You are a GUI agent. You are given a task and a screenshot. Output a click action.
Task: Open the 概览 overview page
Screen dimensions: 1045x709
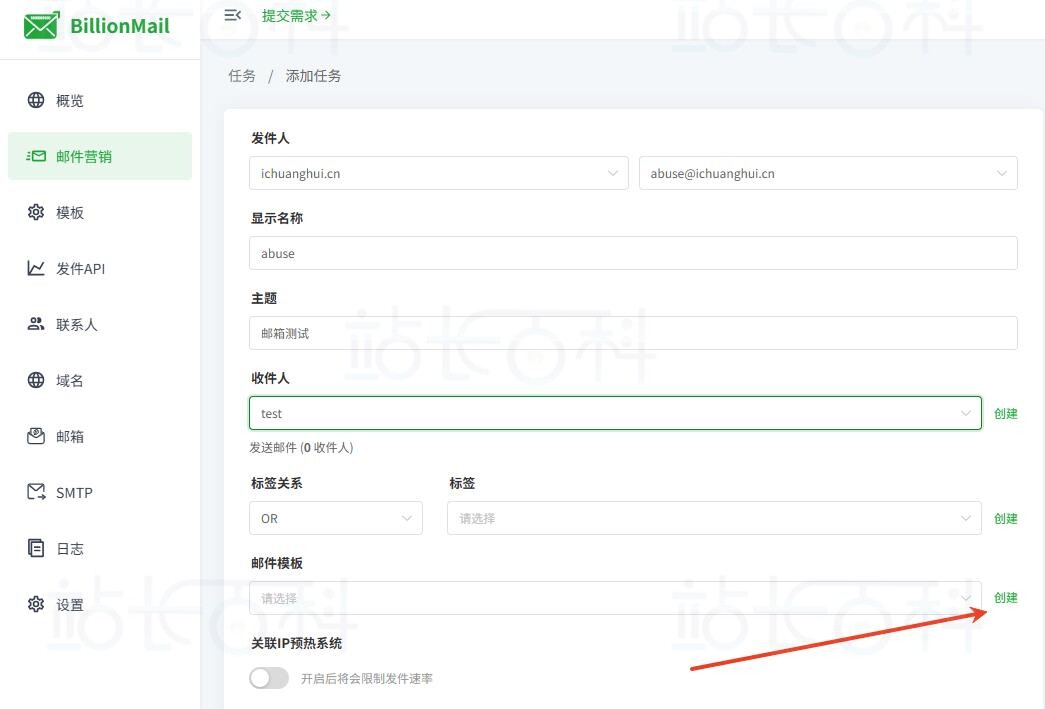click(100, 100)
